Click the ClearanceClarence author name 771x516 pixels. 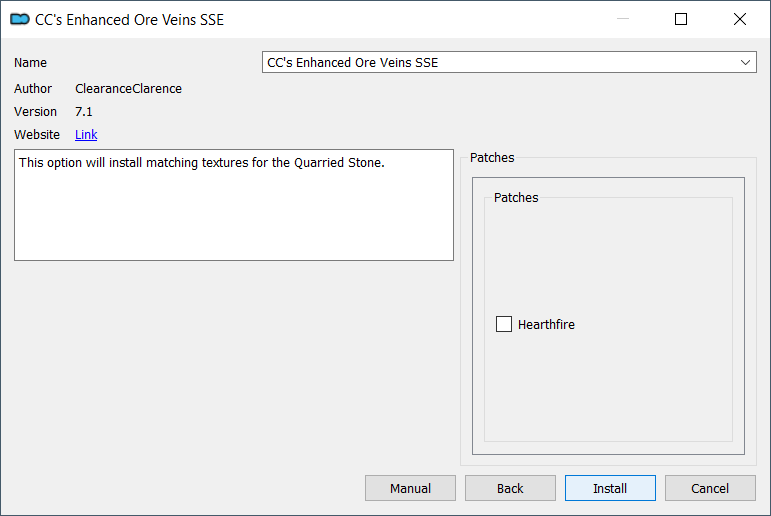(x=128, y=89)
